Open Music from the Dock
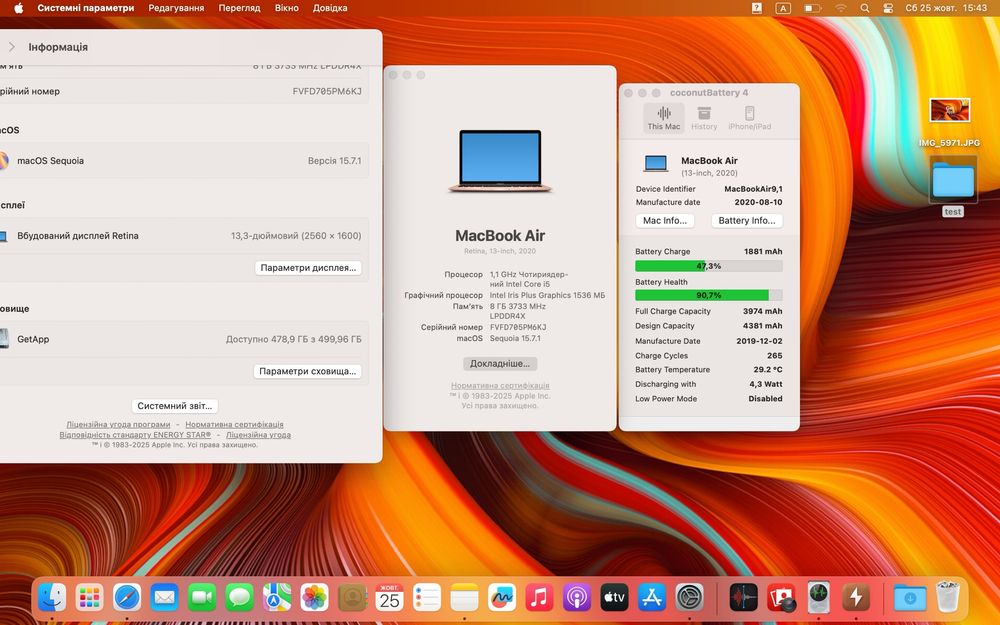Screen dimensions: 1000x625 click(540, 598)
